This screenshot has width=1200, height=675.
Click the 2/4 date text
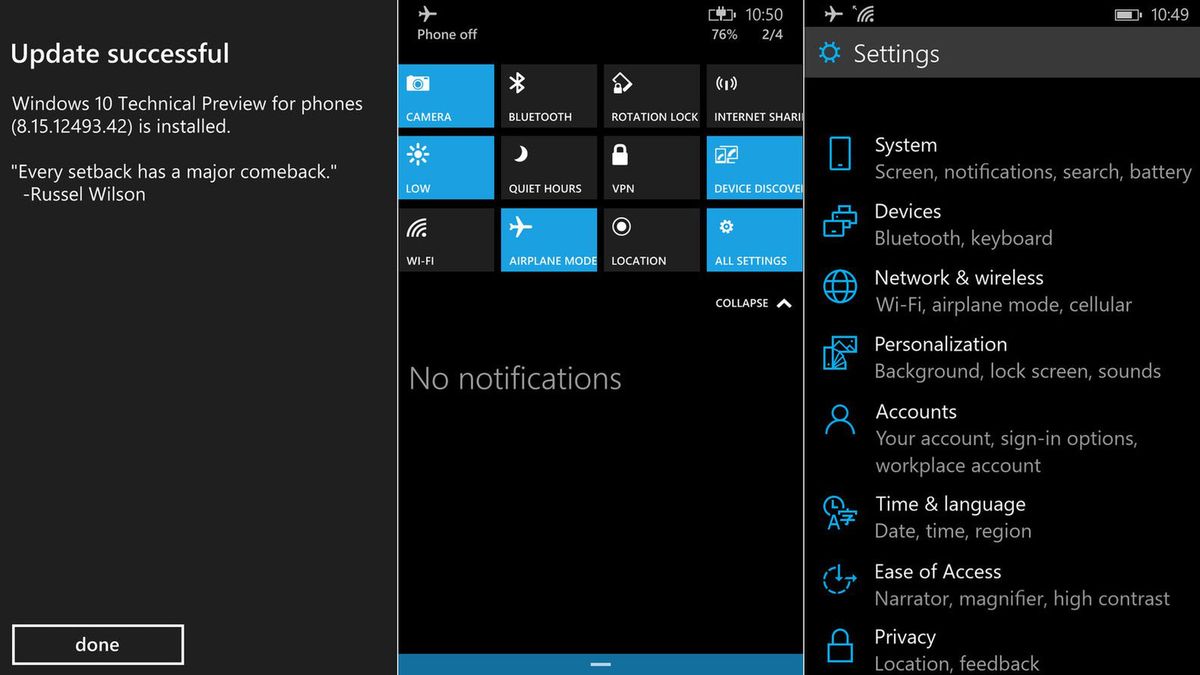(x=772, y=35)
